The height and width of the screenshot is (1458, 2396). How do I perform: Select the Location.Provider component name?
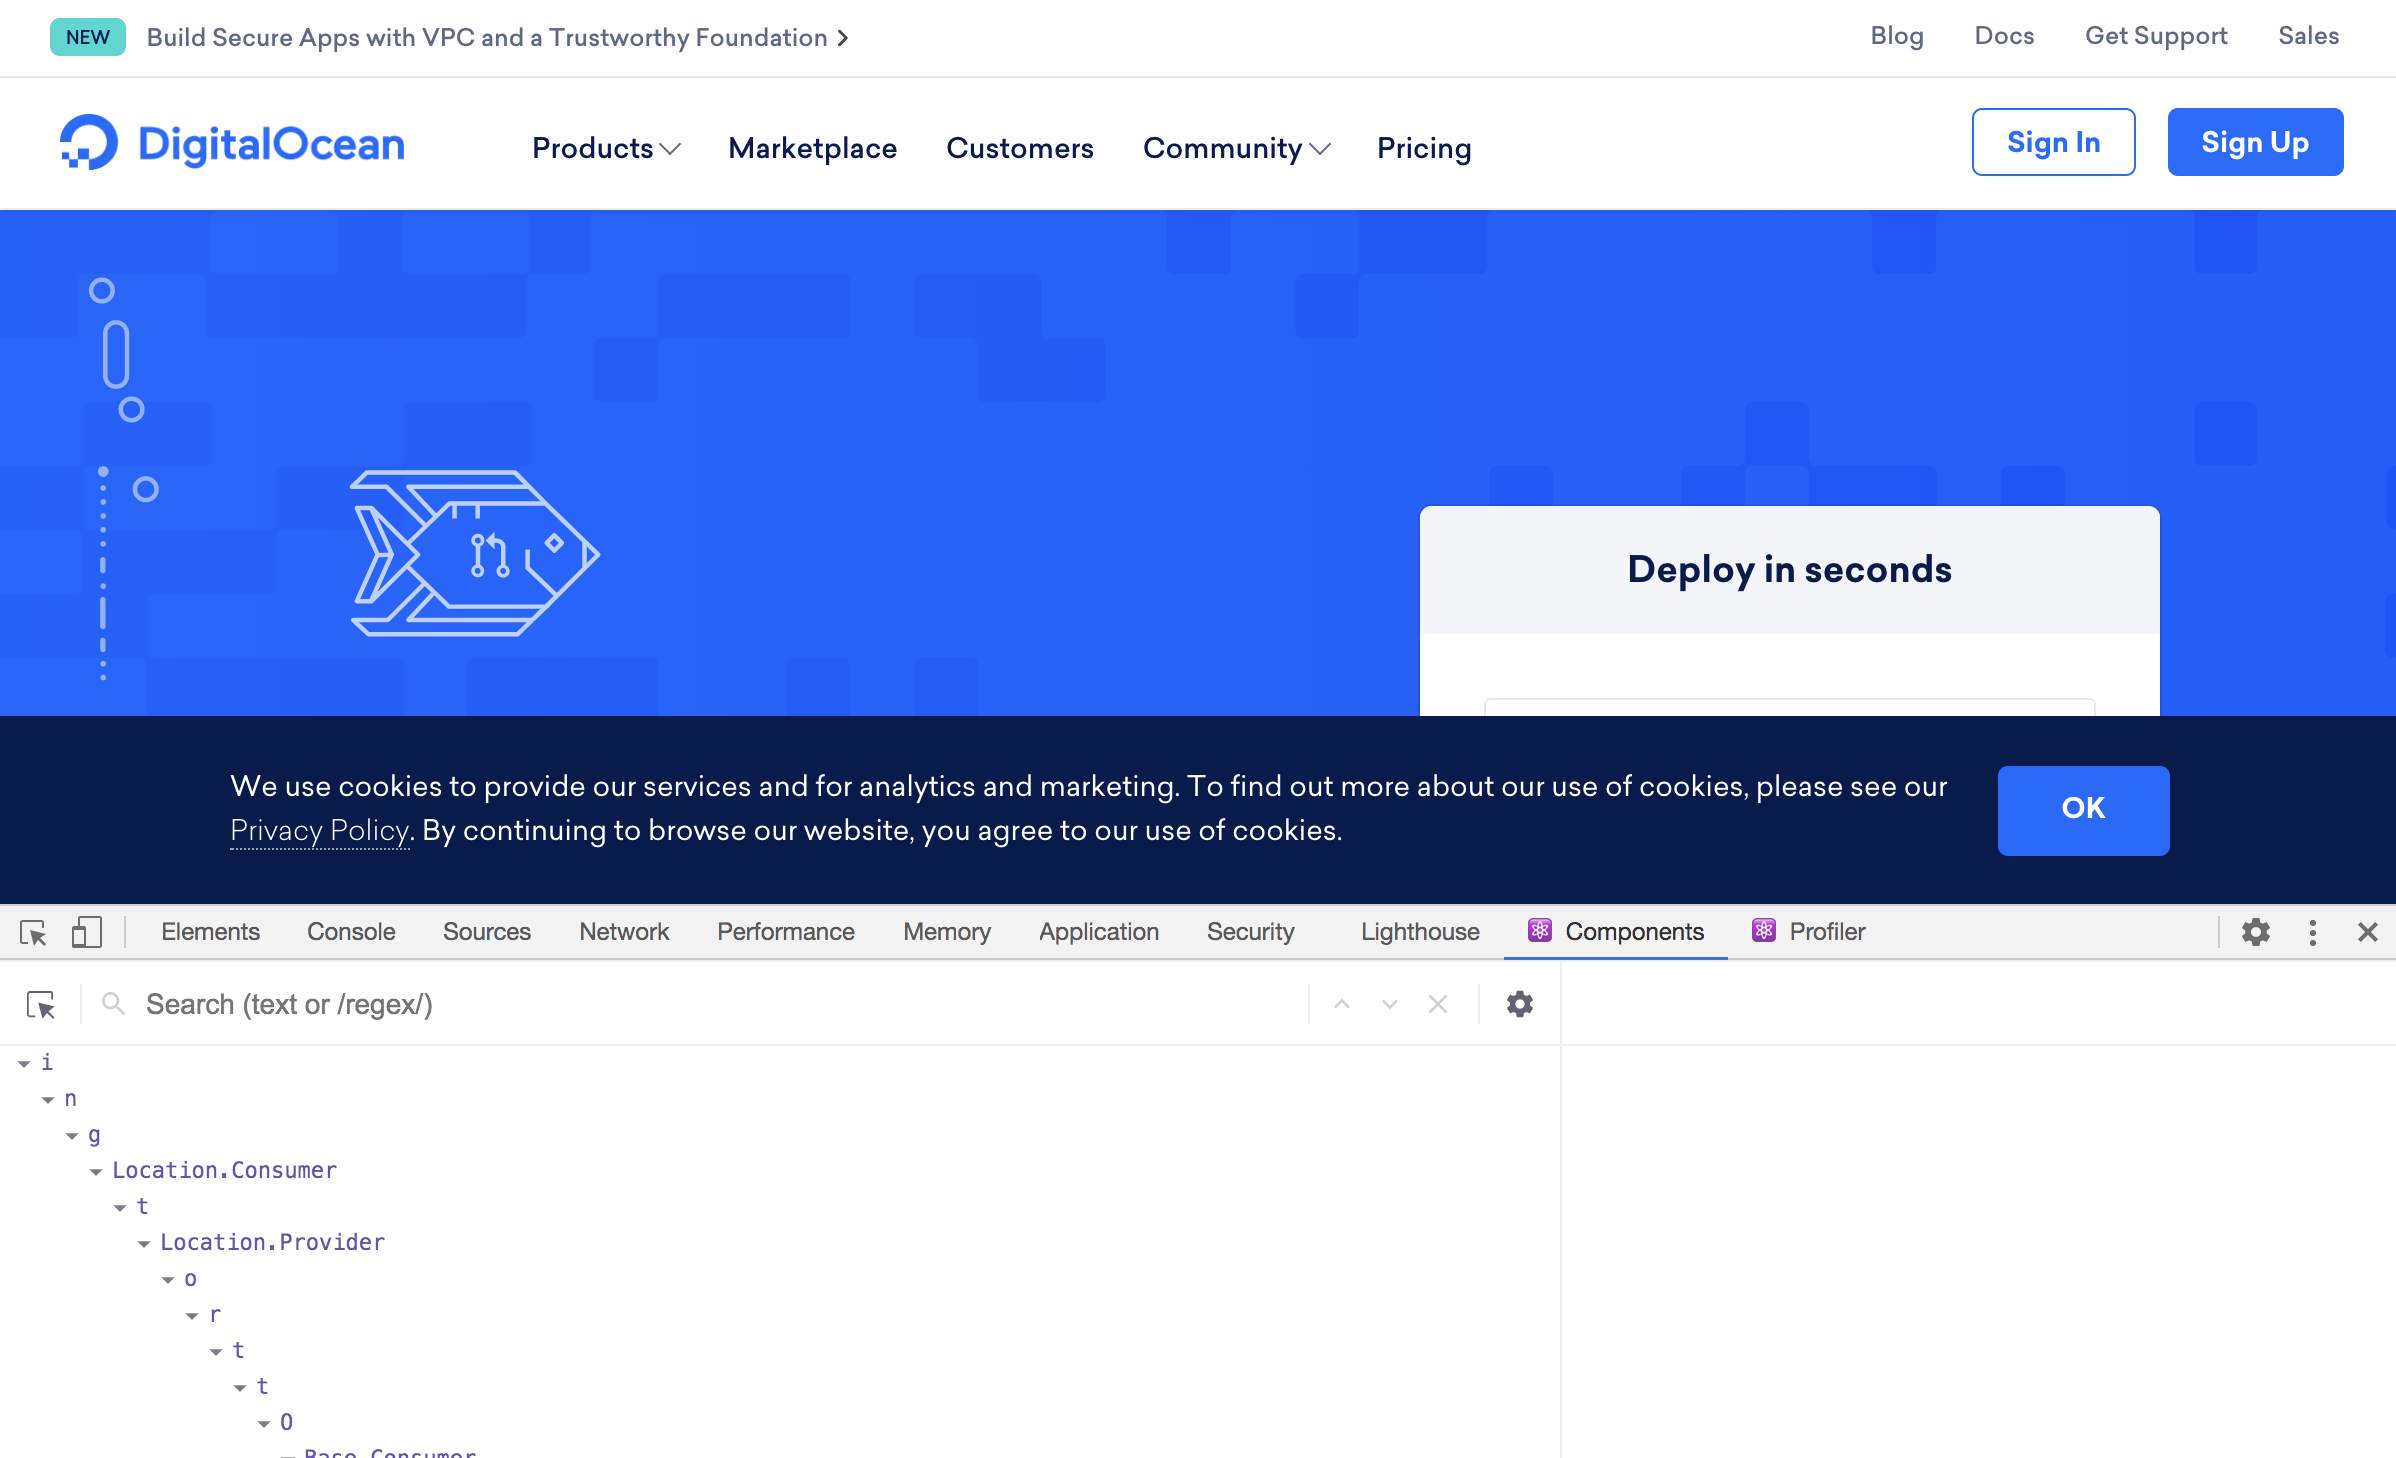273,1243
